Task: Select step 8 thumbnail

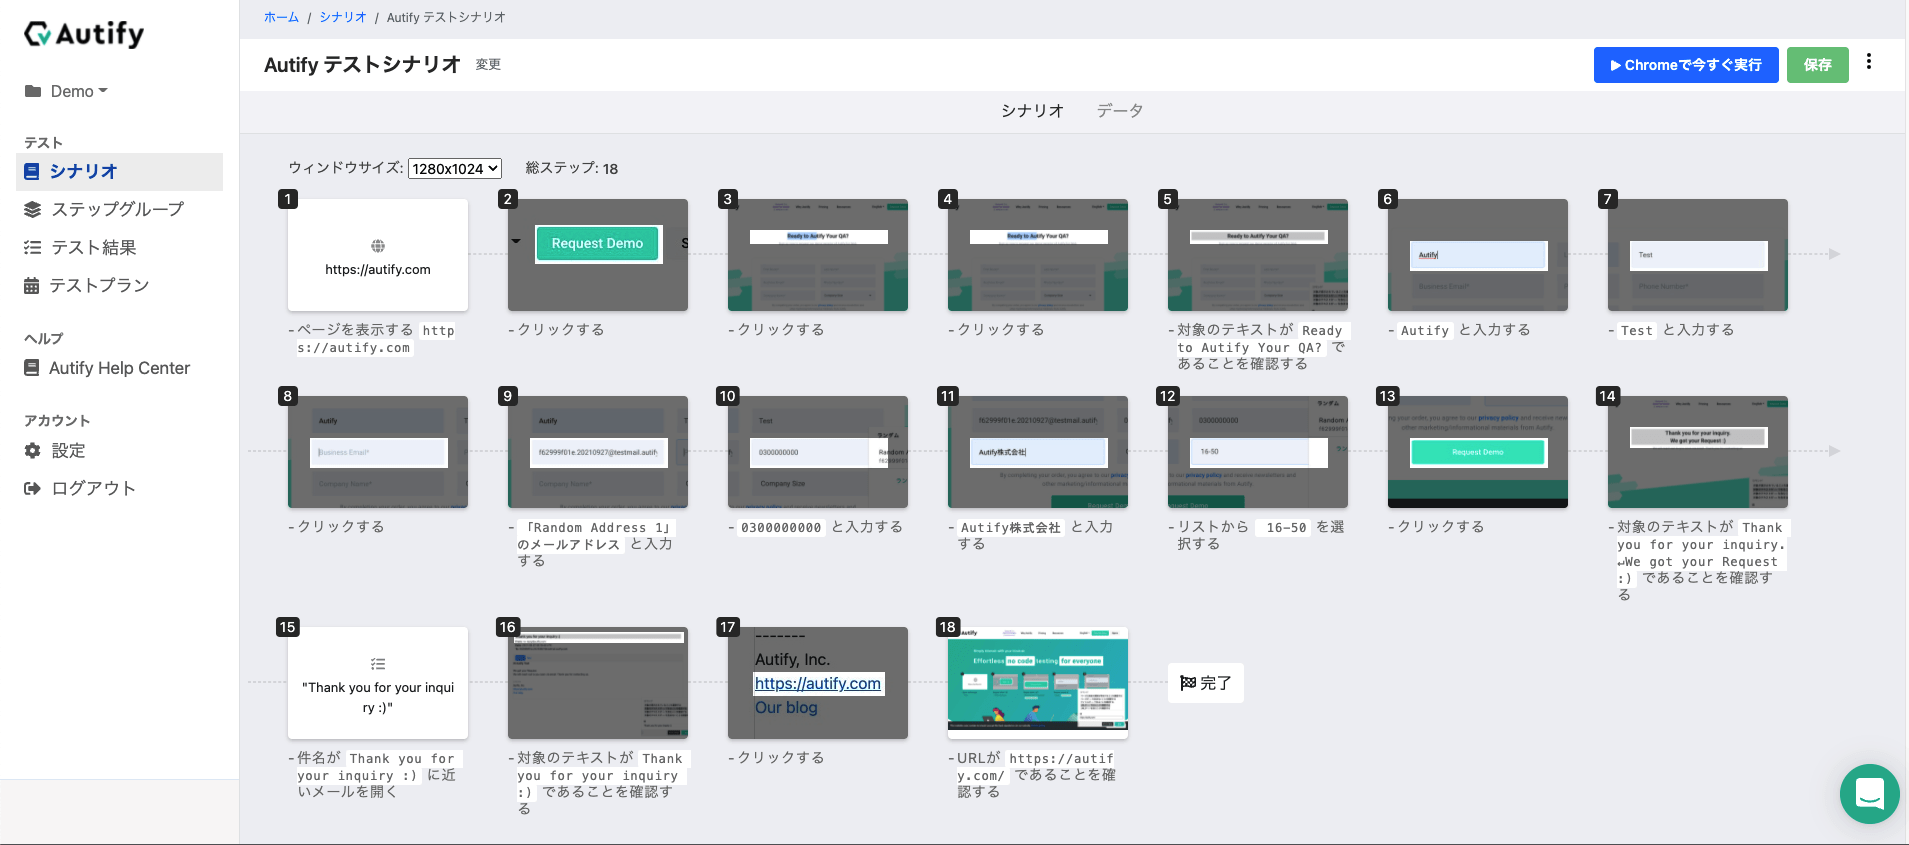Action: tap(378, 452)
